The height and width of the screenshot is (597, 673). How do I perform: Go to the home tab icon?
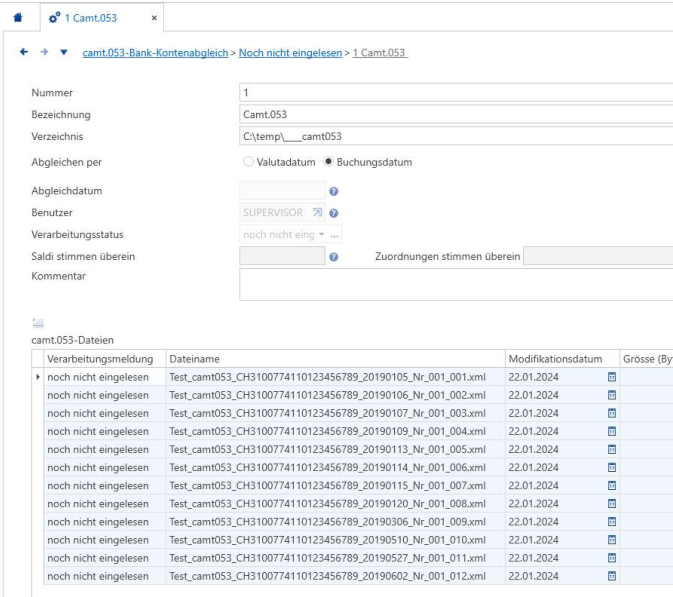pyautogui.click(x=18, y=18)
